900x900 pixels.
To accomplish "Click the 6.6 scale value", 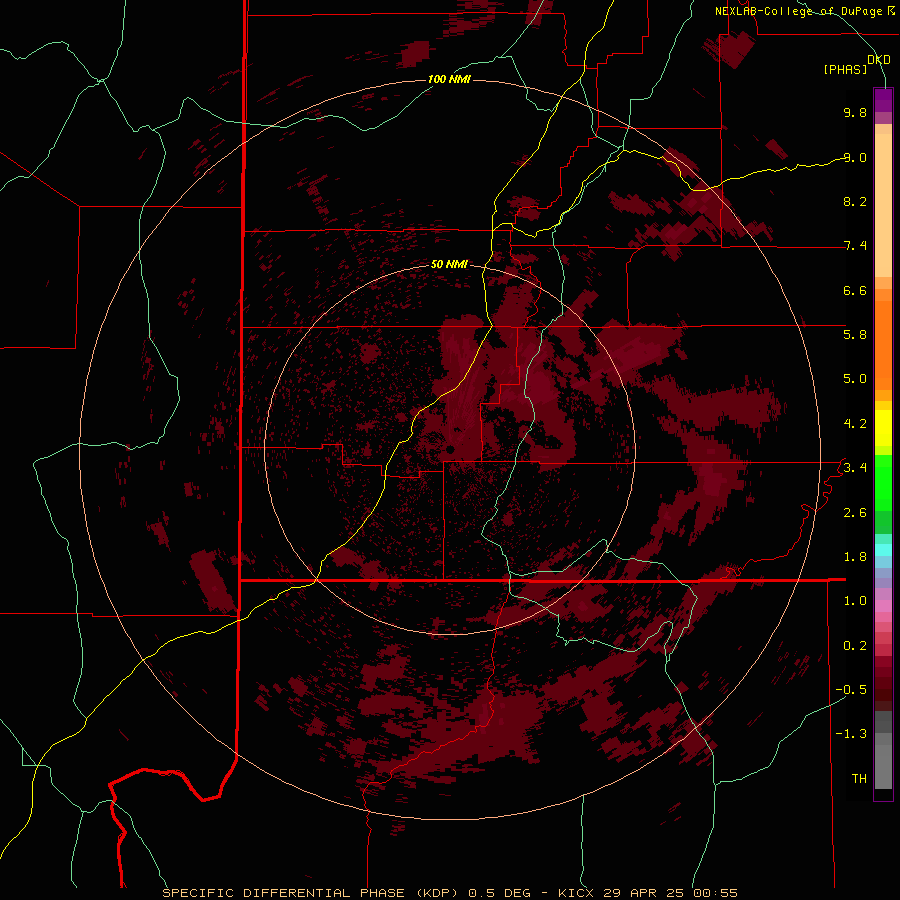I will click(855, 290).
